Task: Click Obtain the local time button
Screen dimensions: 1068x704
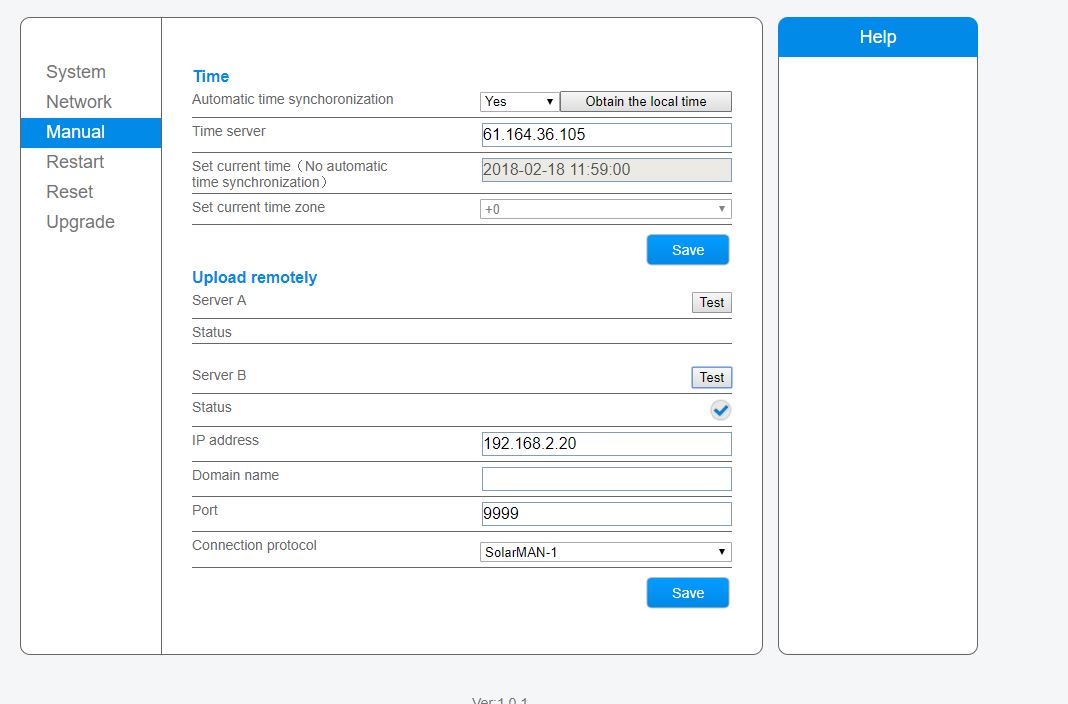Action: (x=646, y=101)
